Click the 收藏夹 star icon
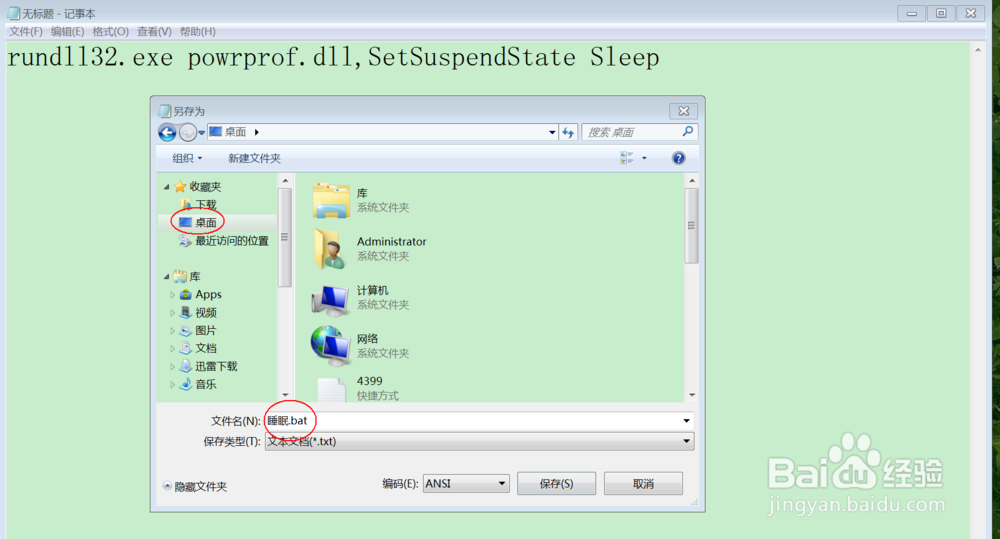 coord(180,186)
